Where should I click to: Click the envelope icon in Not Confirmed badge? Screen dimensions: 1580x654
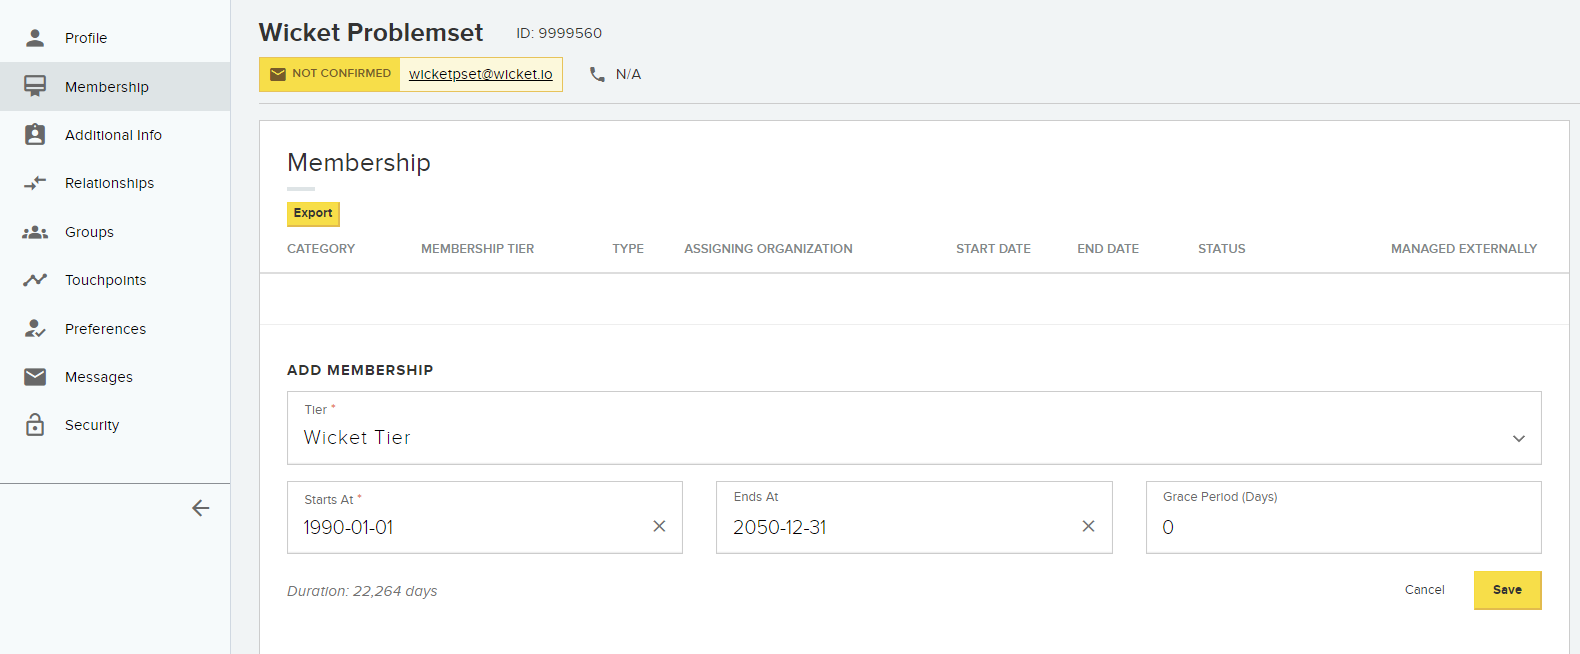278,74
